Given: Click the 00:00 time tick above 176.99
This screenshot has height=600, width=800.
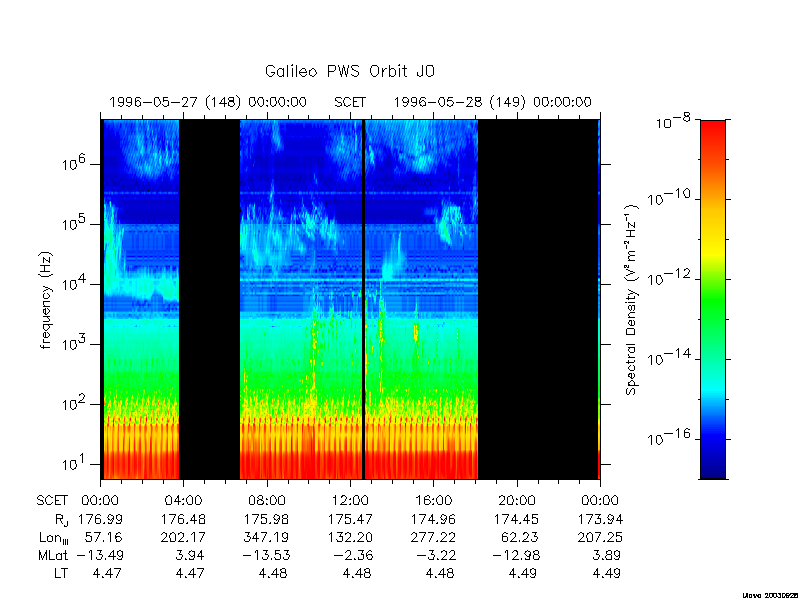Looking at the screenshot, I should pyautogui.click(x=100, y=501).
